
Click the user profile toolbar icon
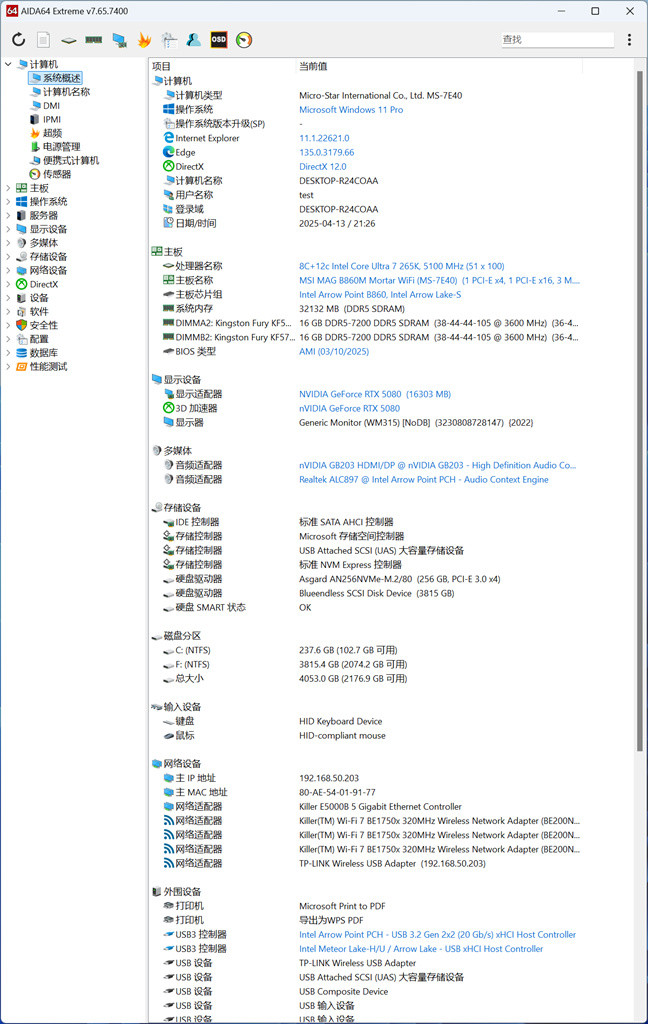pos(193,40)
